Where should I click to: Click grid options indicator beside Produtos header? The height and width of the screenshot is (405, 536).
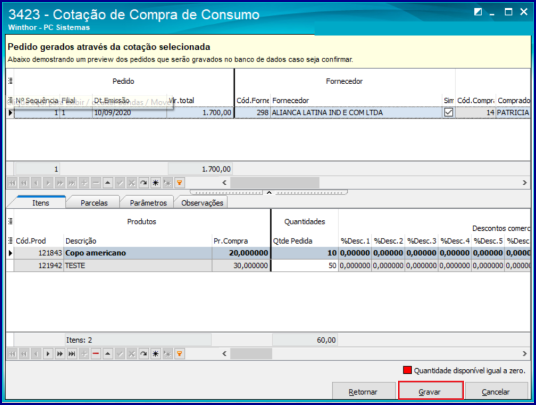(x=10, y=221)
